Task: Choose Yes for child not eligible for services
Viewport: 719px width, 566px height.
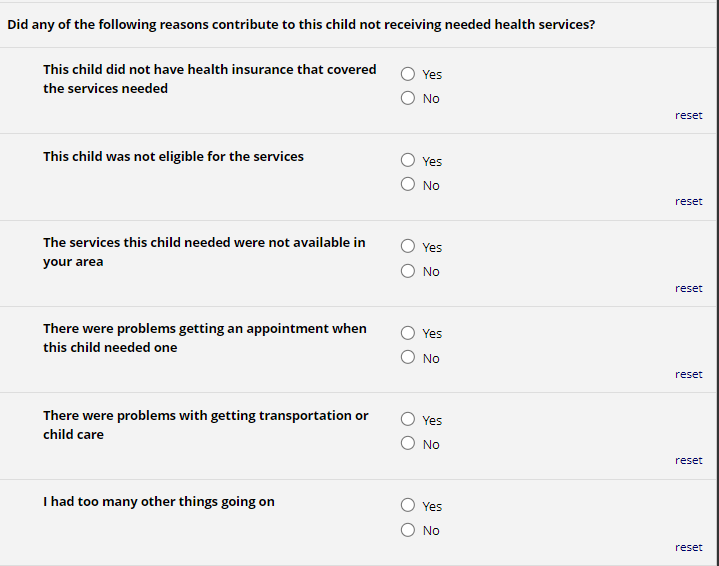Action: tap(408, 160)
